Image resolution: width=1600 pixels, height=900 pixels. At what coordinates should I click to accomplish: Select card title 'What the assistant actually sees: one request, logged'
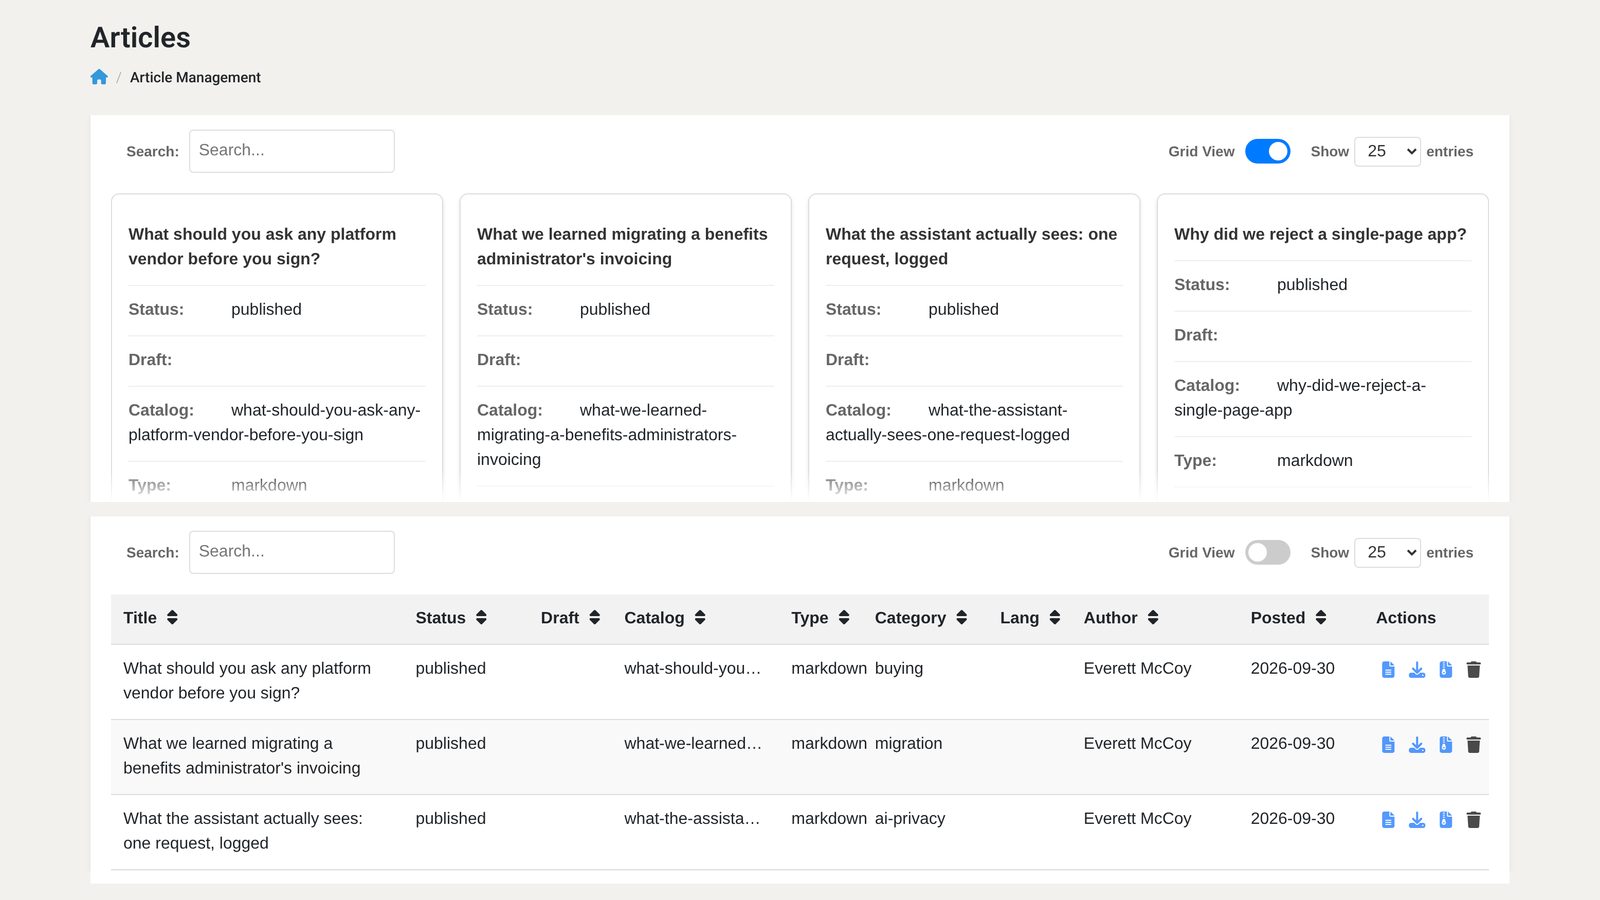coord(971,246)
